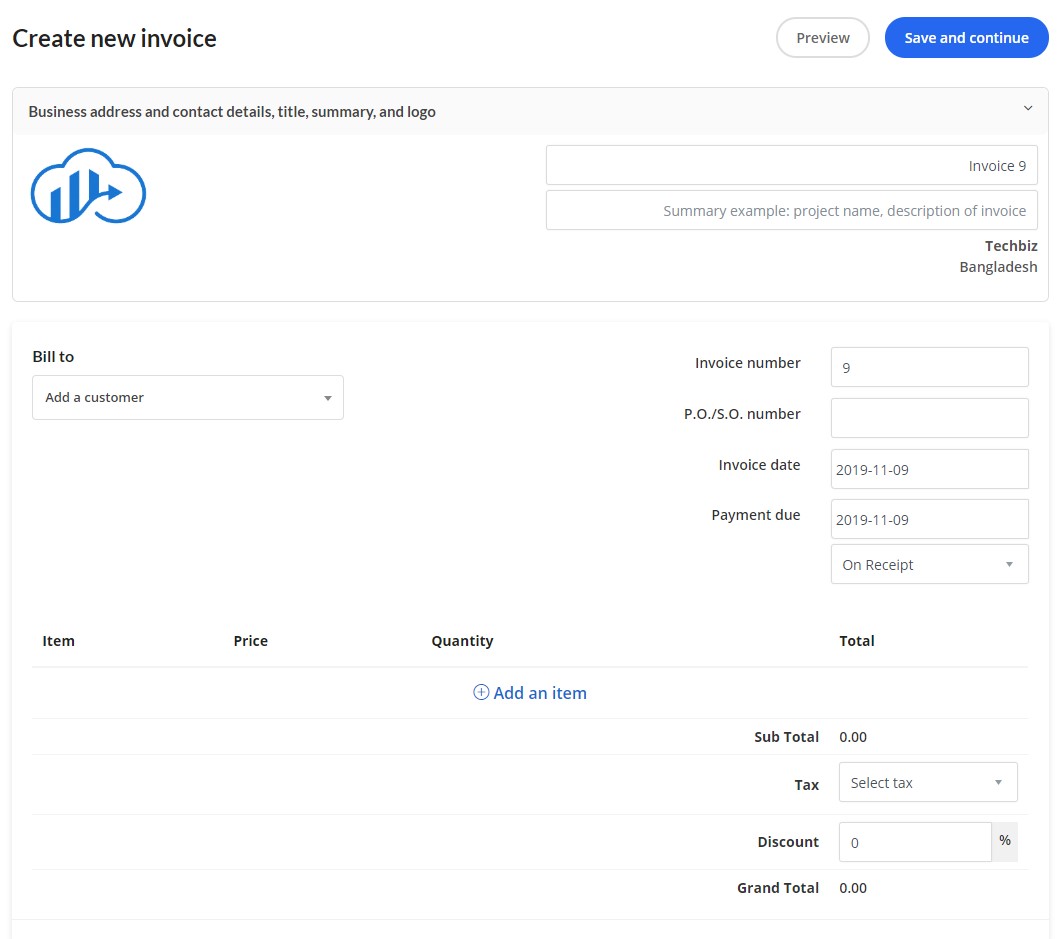Screen dimensions: 1060x939
Task: Open the Add a customer dropdown
Action: click(187, 397)
